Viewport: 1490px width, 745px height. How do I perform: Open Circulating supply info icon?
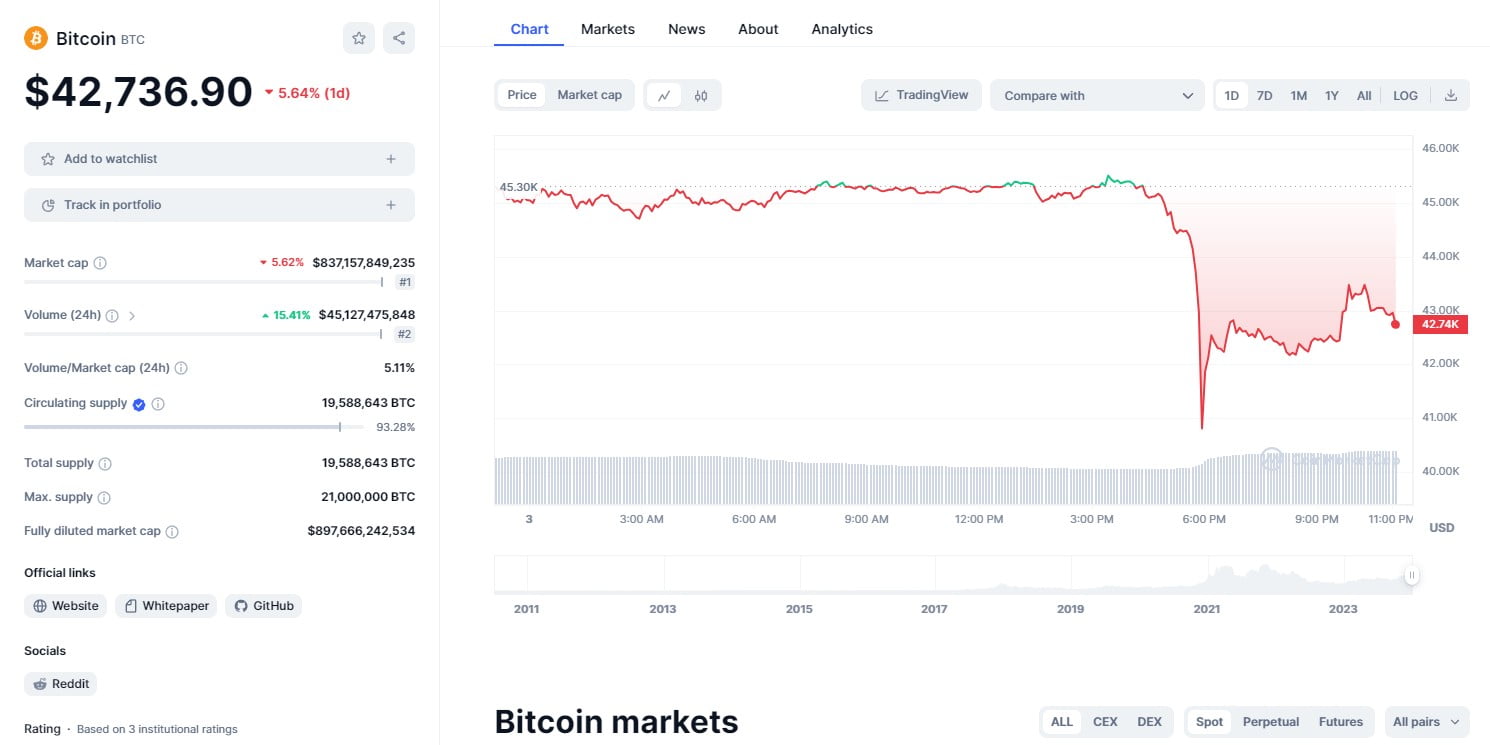[158, 404]
